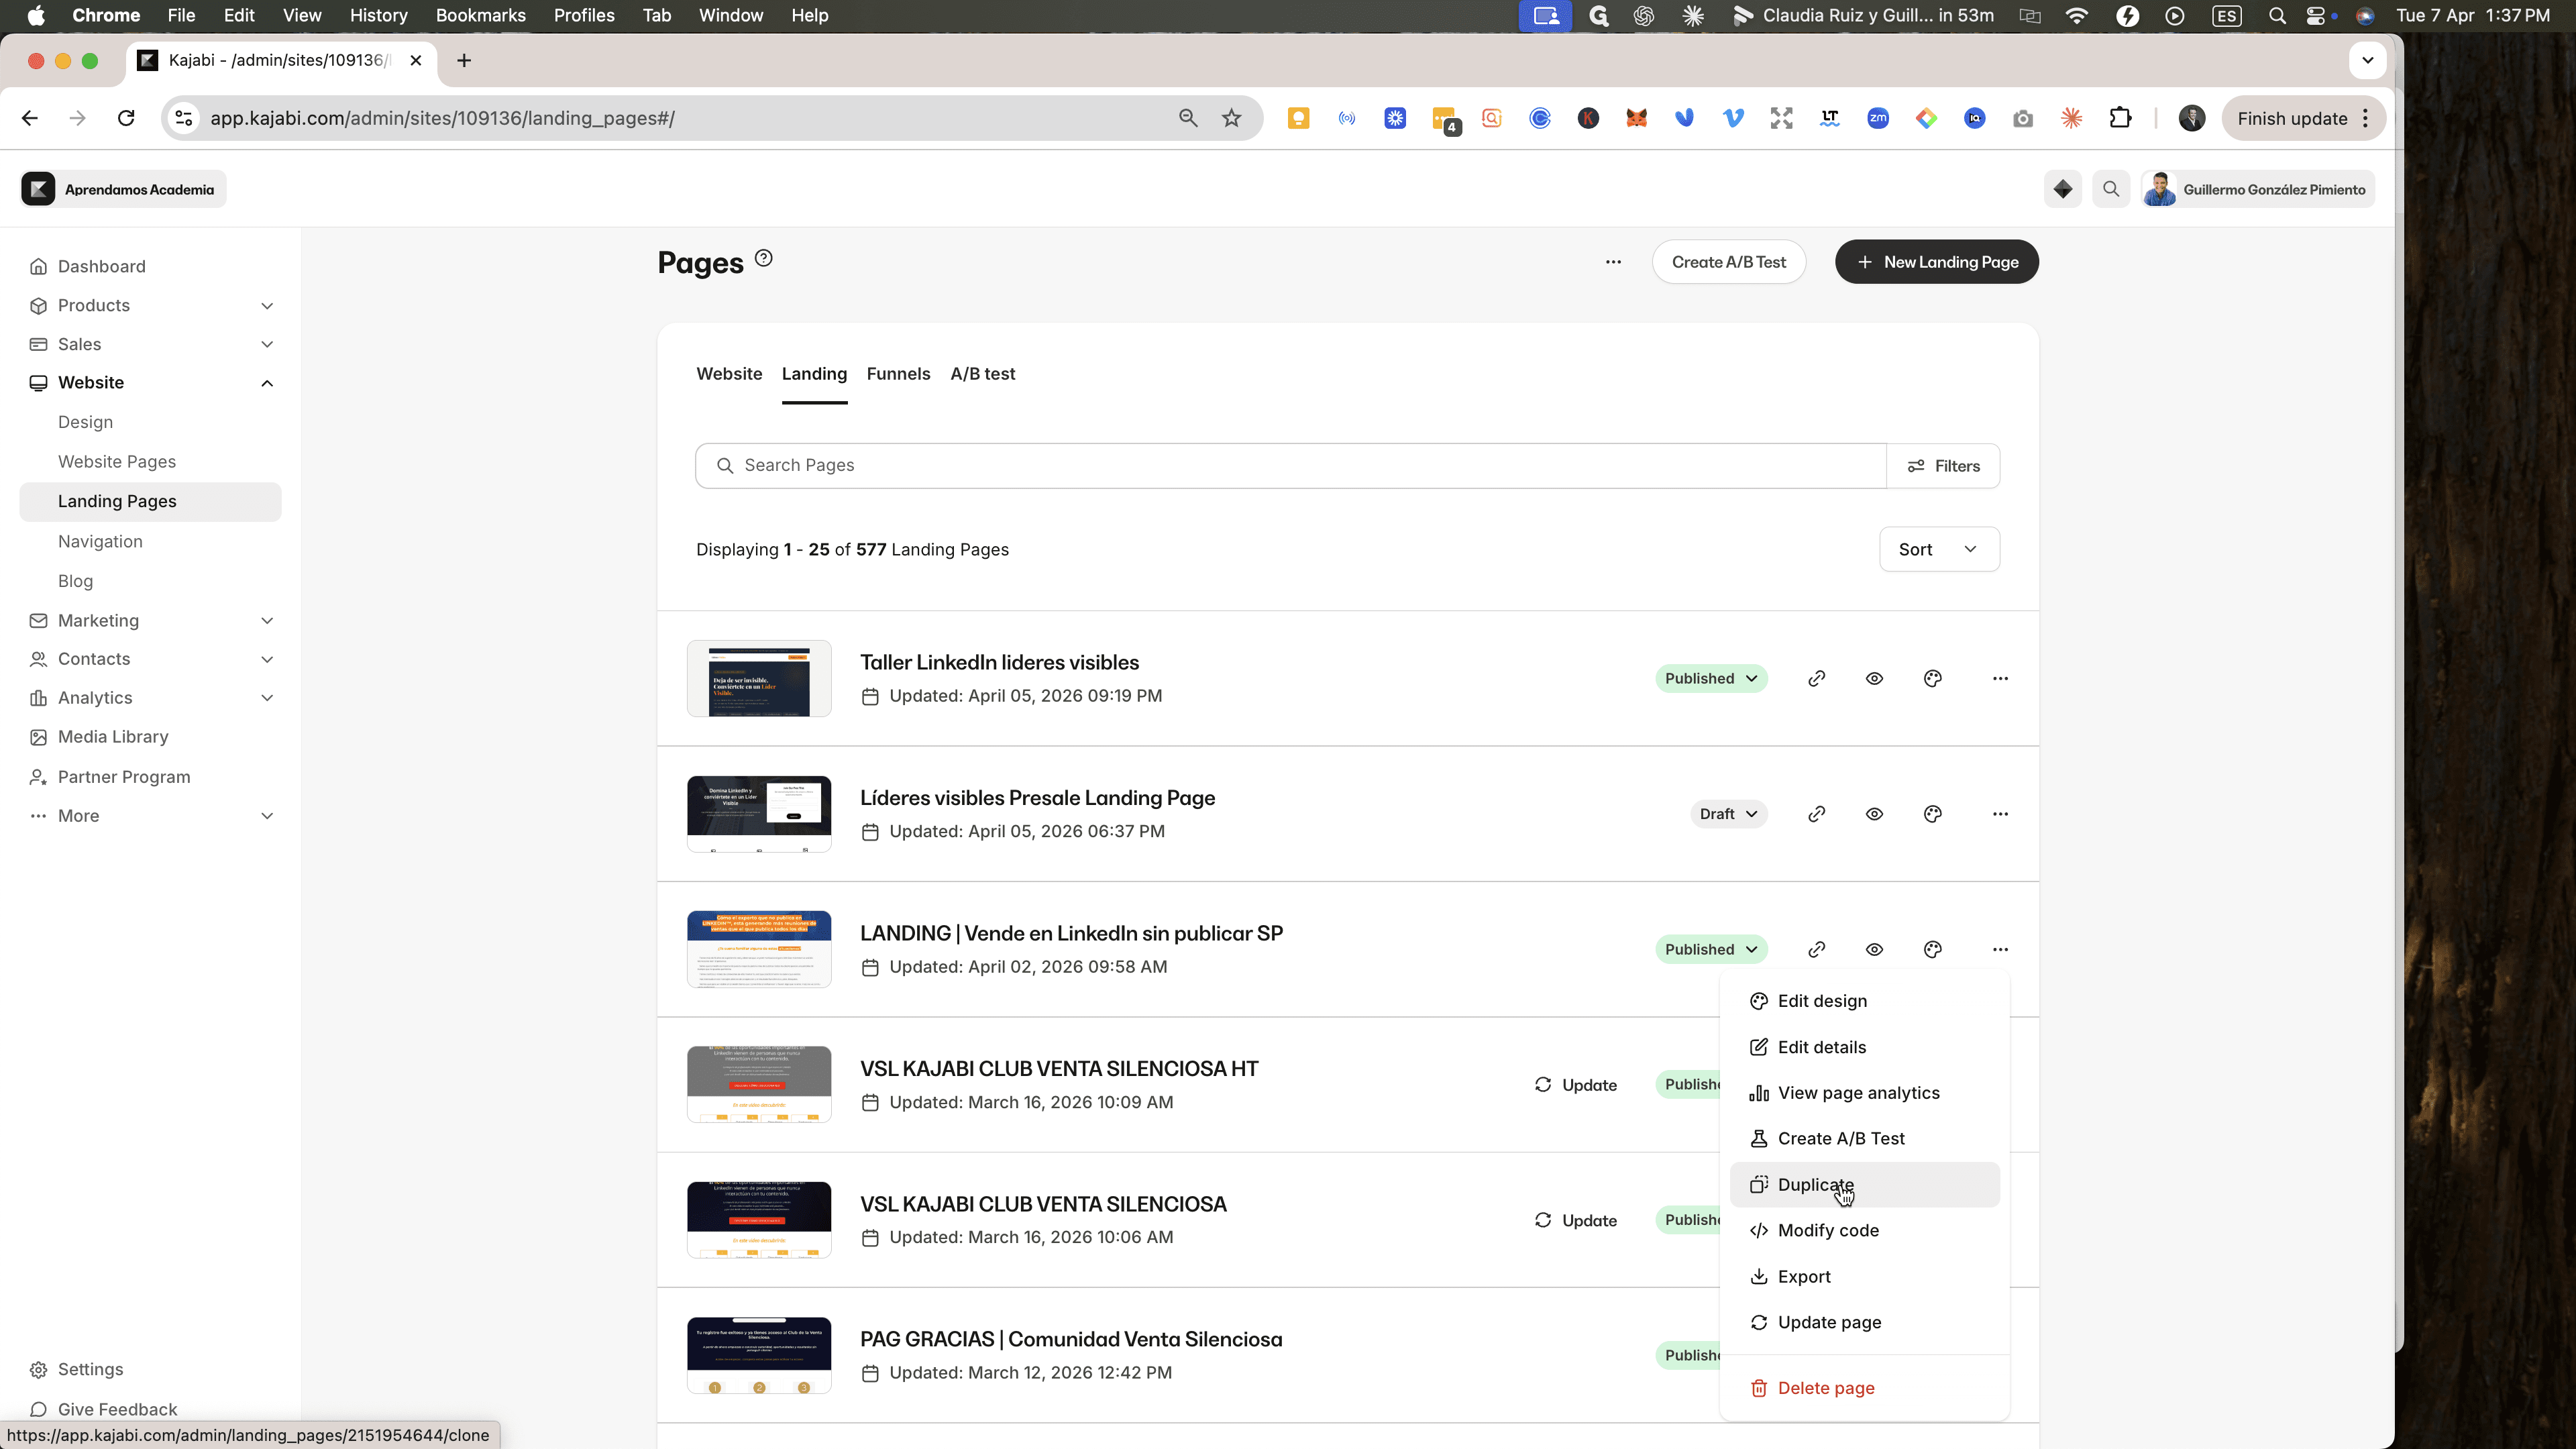Image resolution: width=2576 pixels, height=1449 pixels.
Task: Open Chrome Extensions puzzle icon
Action: click(2120, 118)
